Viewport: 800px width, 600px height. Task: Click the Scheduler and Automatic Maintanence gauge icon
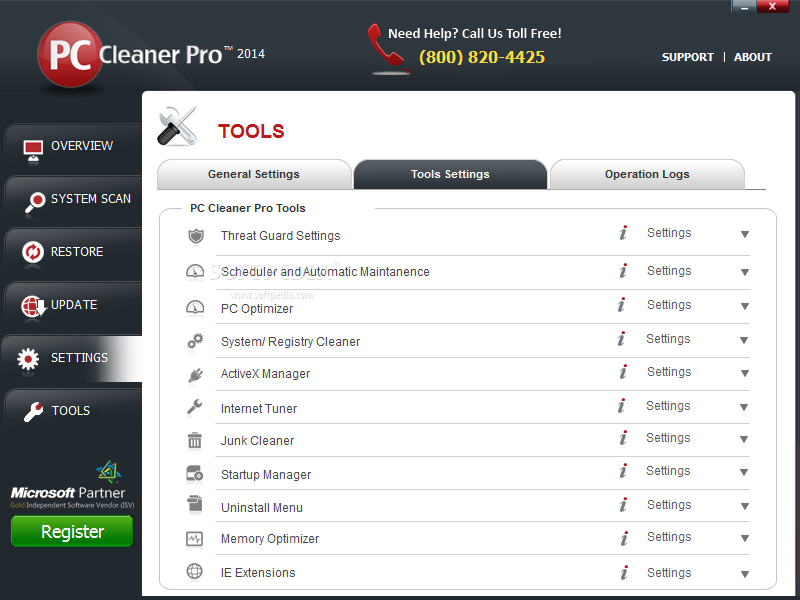click(195, 272)
